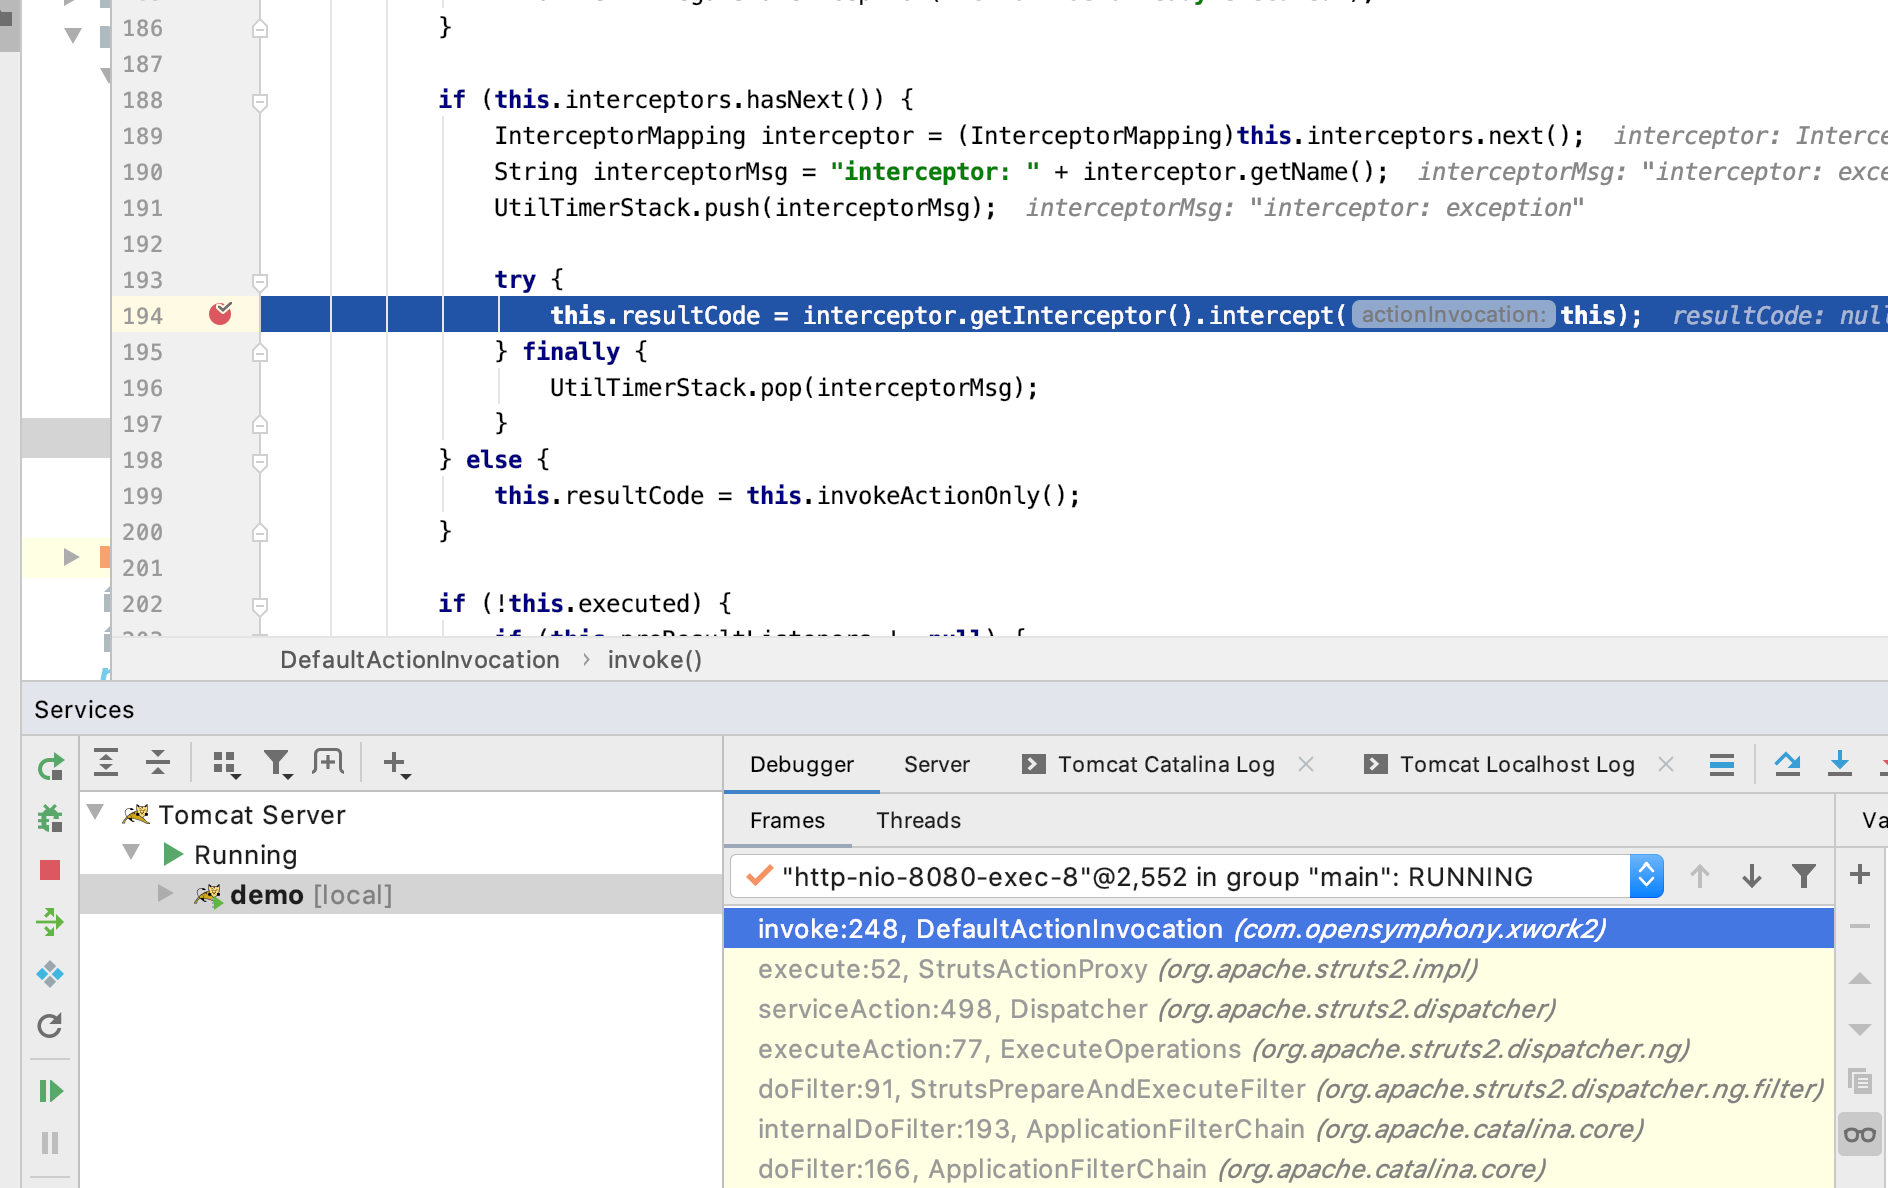Click Expand All in Services toolbar
This screenshot has width=1888, height=1188.
click(x=106, y=763)
